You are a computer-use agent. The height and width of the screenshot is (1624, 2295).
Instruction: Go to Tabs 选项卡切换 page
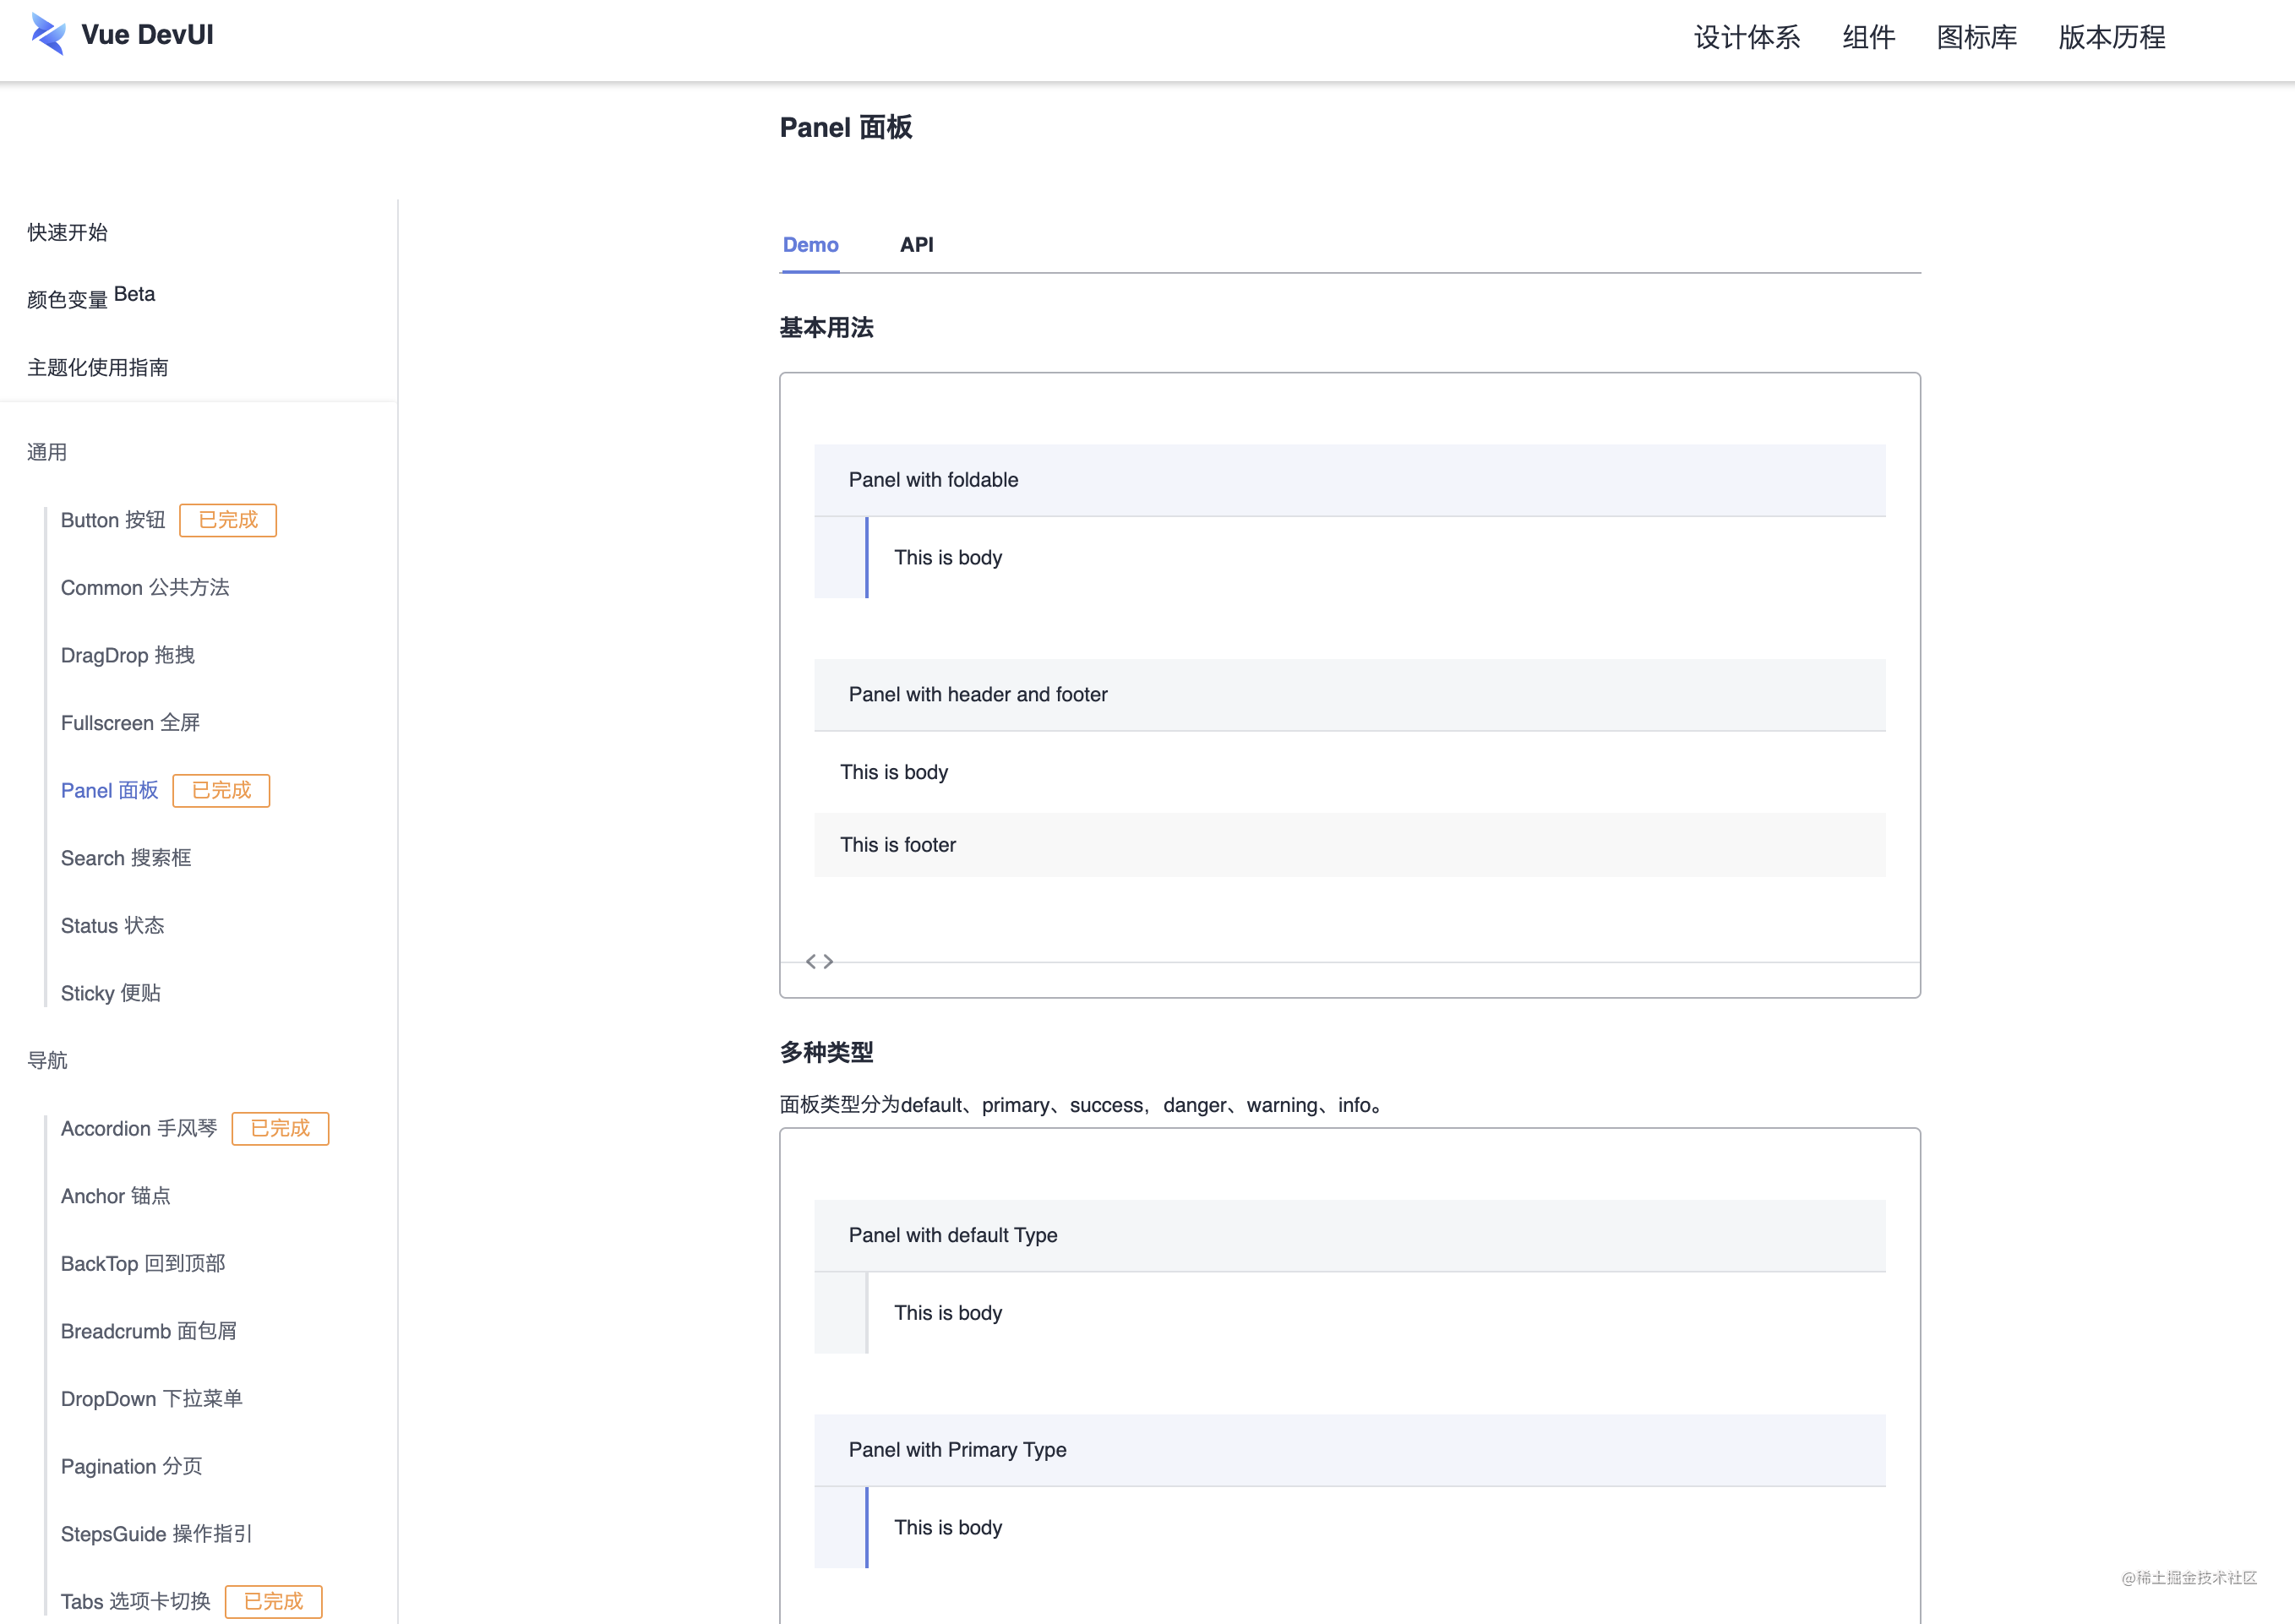click(136, 1601)
